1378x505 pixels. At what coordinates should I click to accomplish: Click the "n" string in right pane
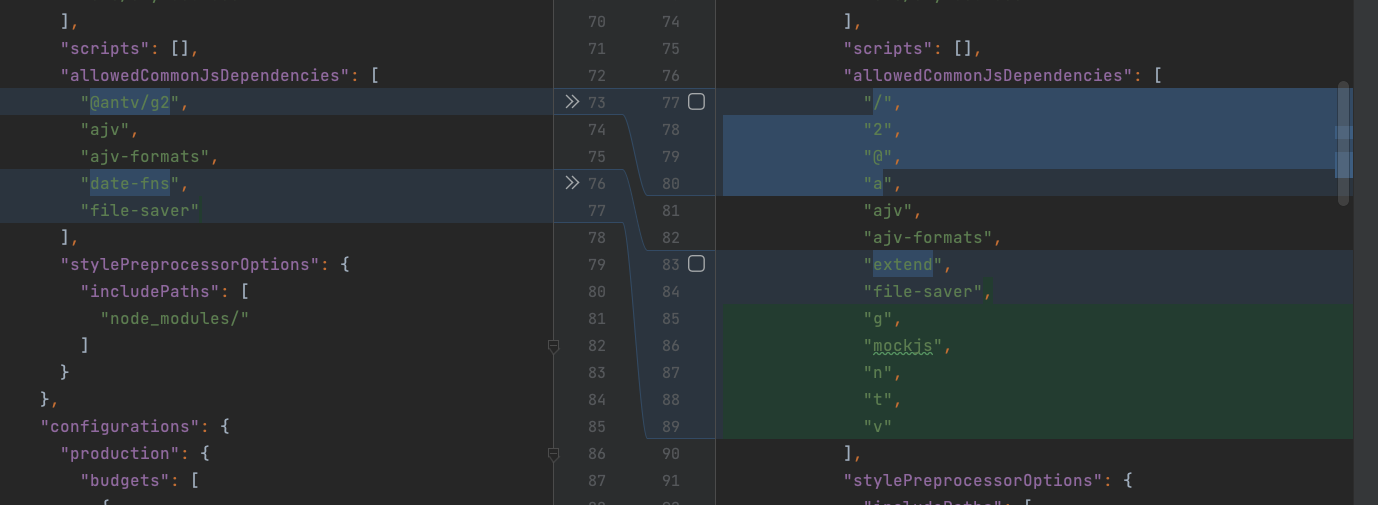click(878, 372)
